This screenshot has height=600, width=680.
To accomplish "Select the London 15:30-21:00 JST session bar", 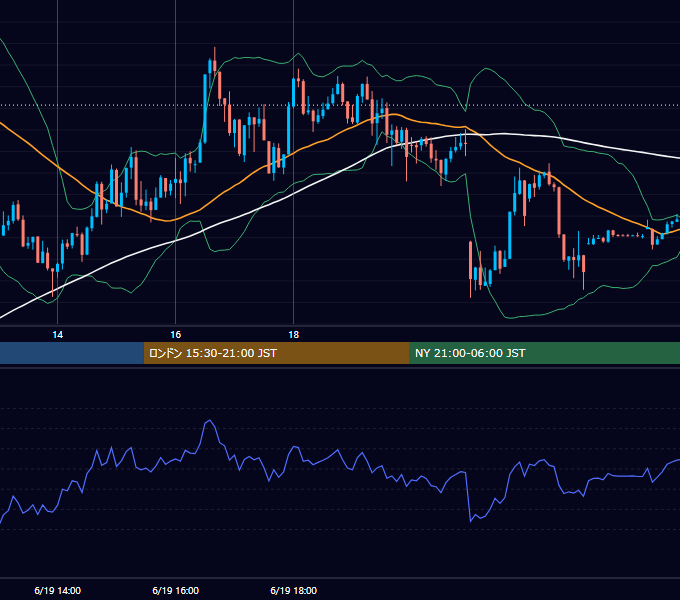I will [x=276, y=353].
